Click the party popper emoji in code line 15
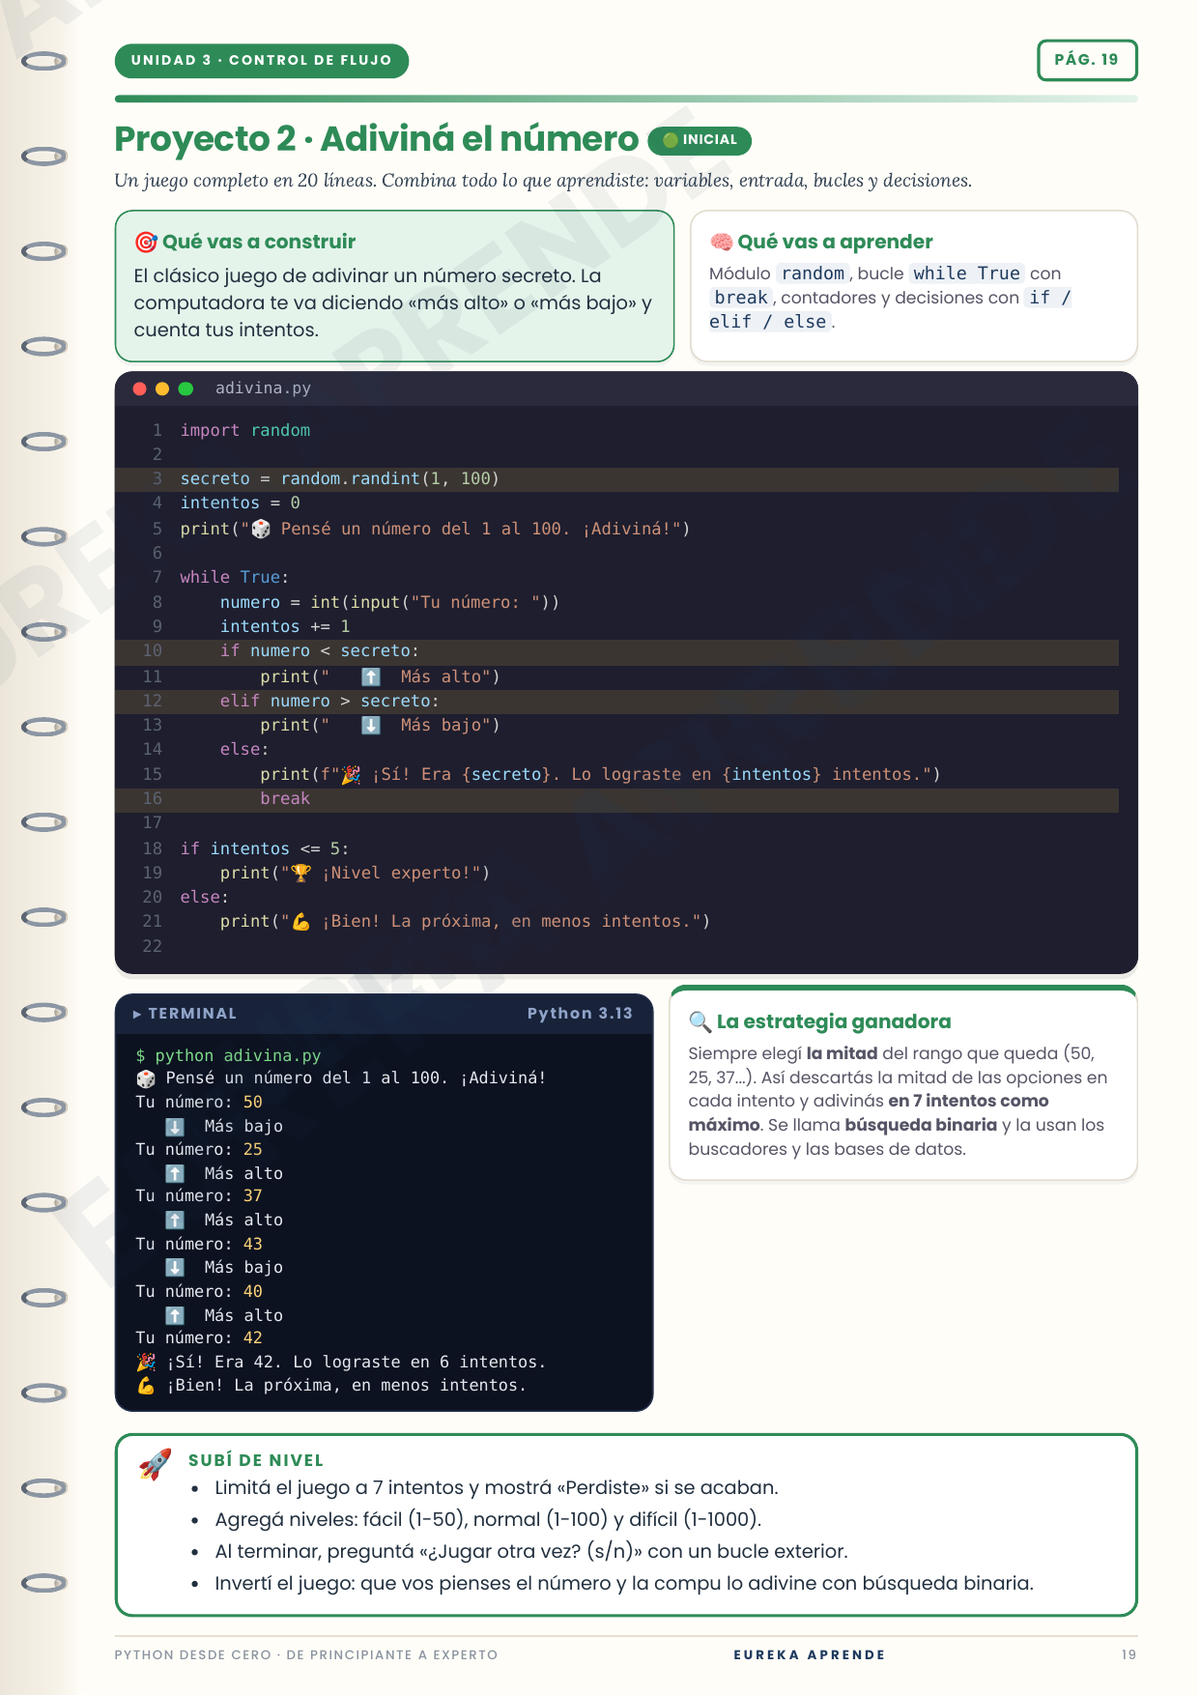1200x1695 pixels. [x=351, y=775]
